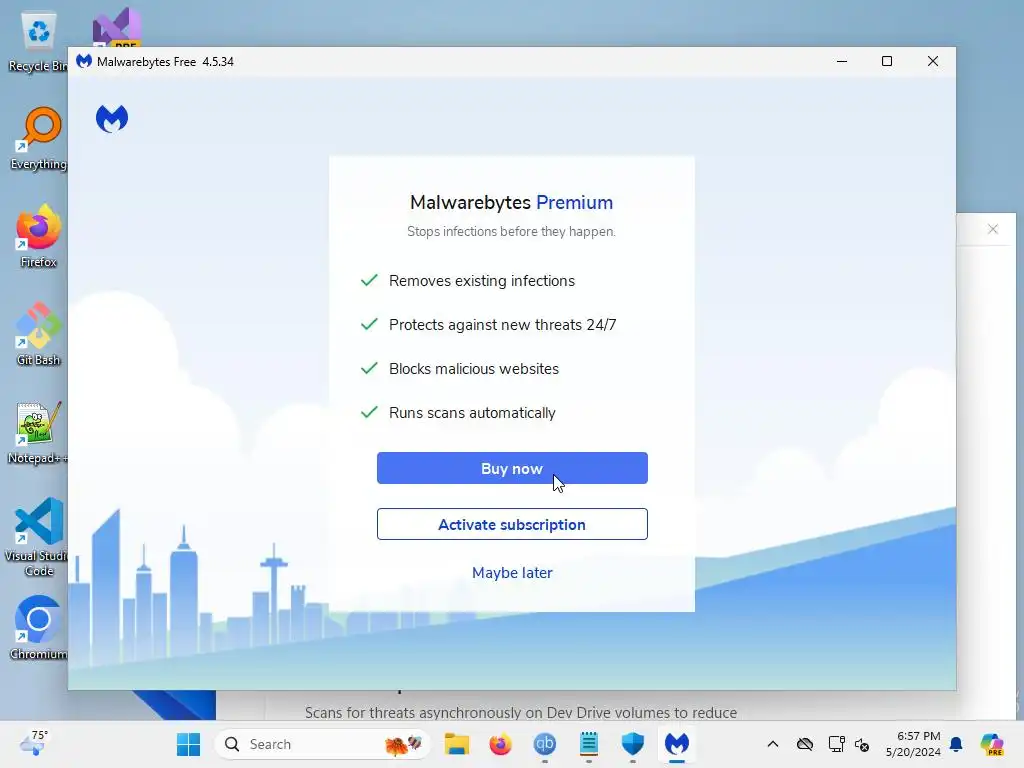Click the 'Malwarebytes Premium' heading

511,202
